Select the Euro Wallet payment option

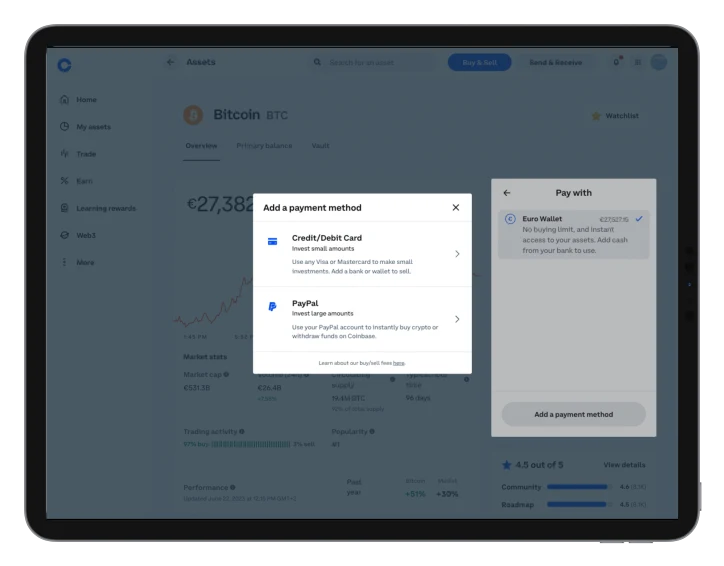(x=573, y=235)
